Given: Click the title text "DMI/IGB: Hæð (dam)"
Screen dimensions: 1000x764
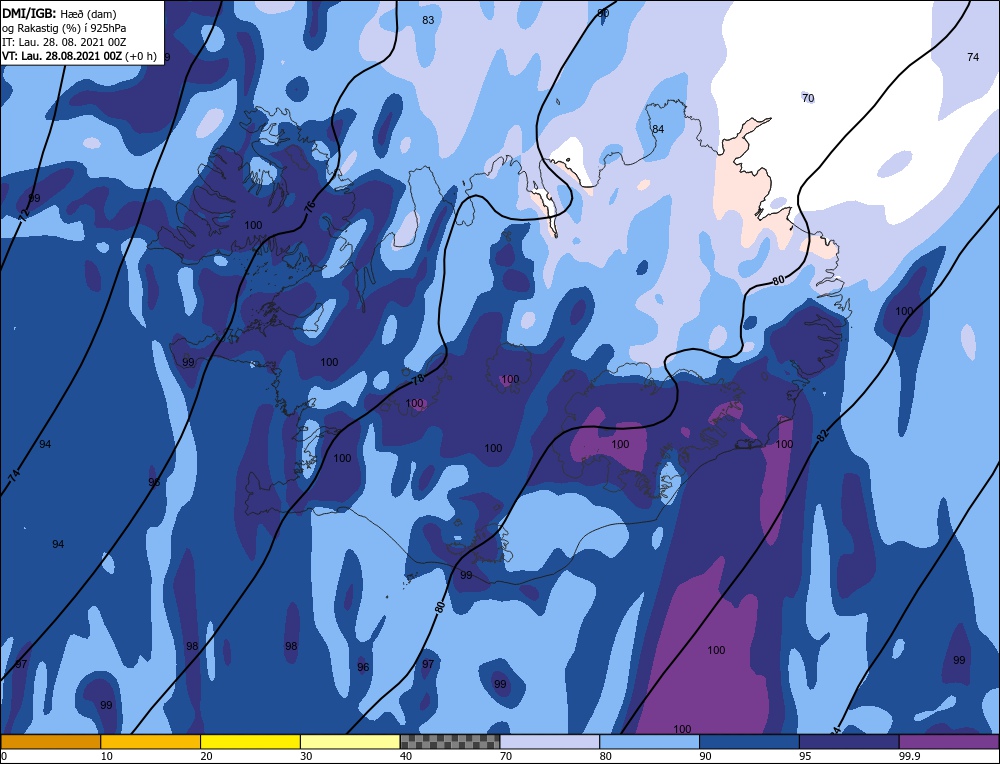Looking at the screenshot, I should pyautogui.click(x=59, y=14).
